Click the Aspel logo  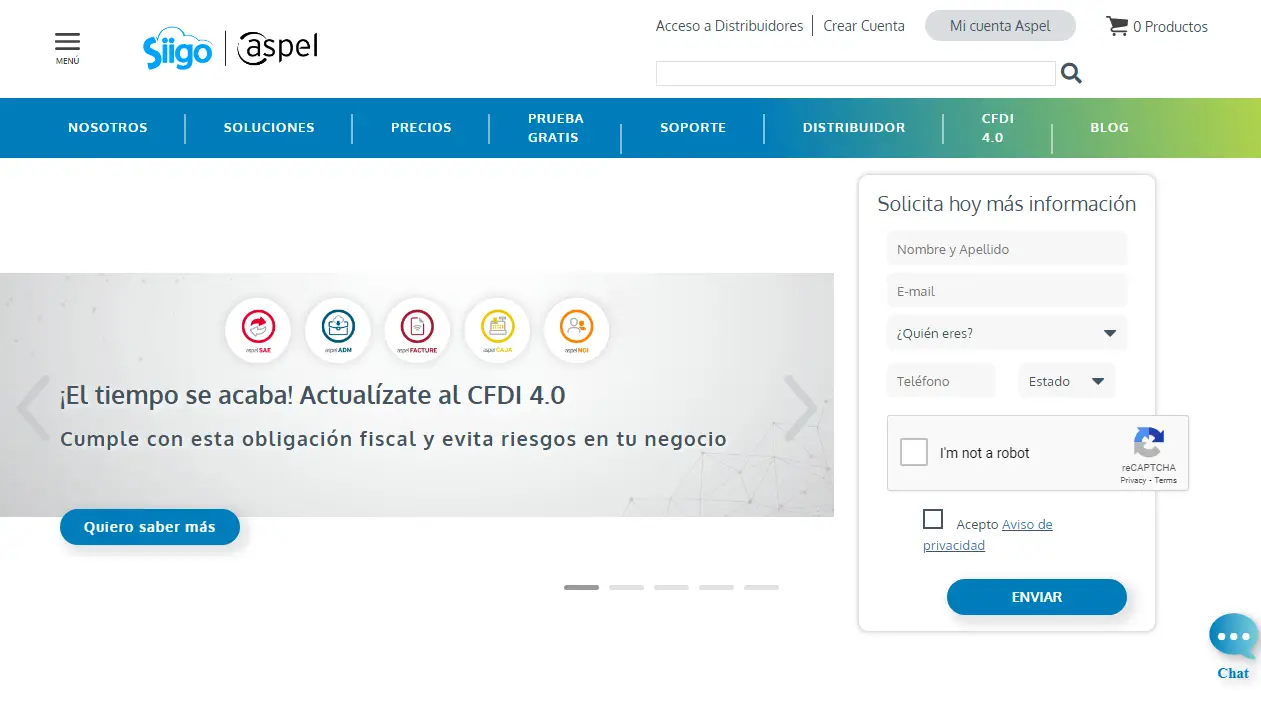[277, 48]
